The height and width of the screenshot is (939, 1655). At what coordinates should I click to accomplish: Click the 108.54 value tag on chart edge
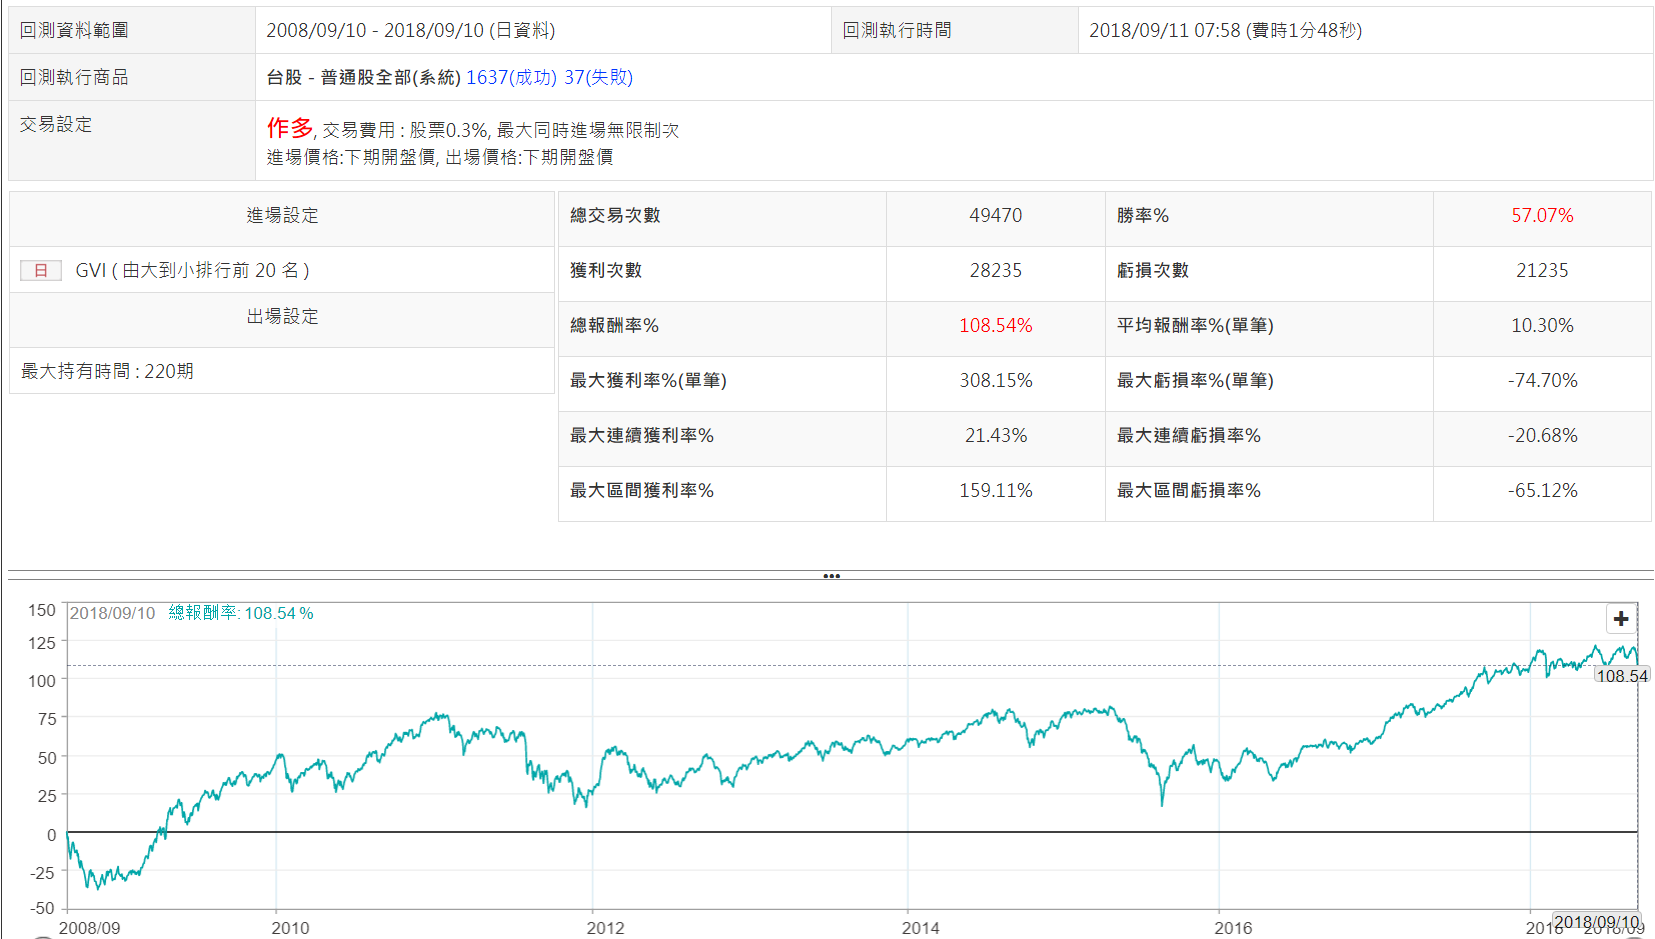[1621, 676]
